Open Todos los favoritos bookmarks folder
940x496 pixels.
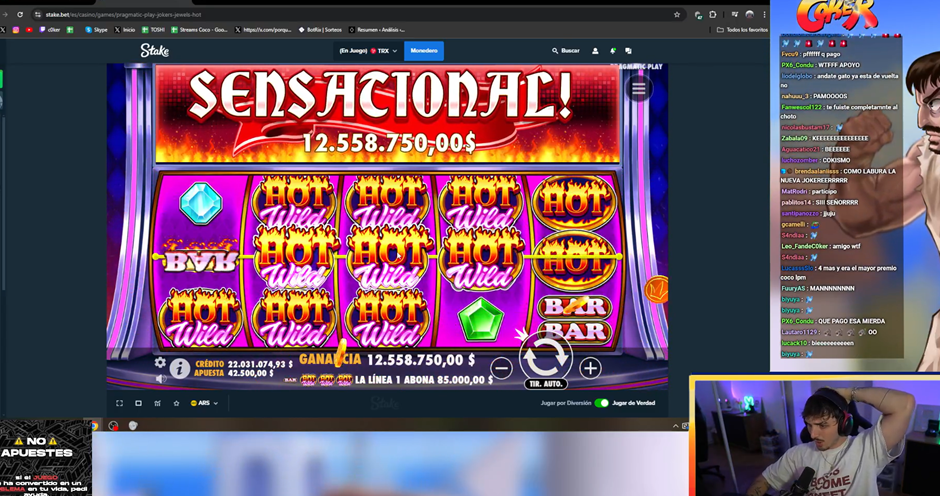[x=742, y=29]
